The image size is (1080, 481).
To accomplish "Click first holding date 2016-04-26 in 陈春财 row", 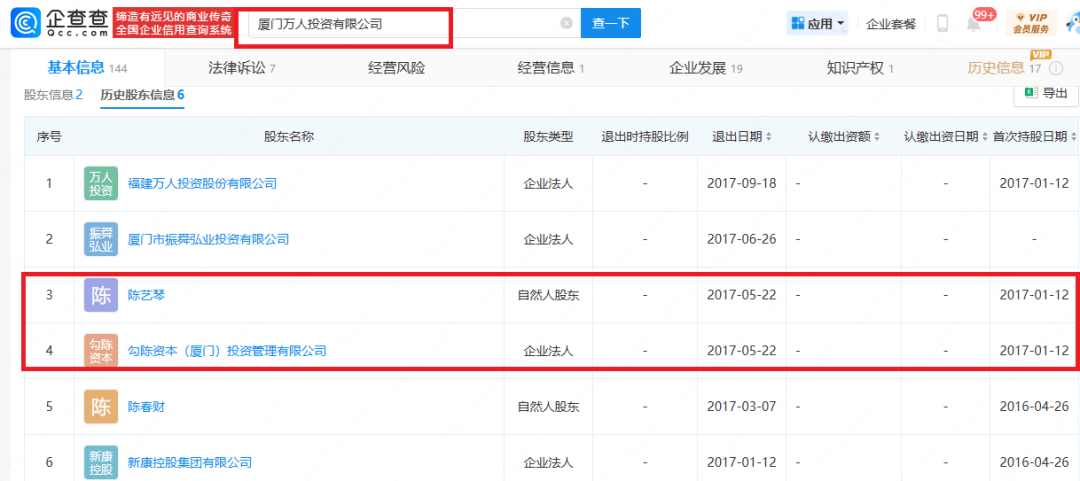I will point(1035,407).
